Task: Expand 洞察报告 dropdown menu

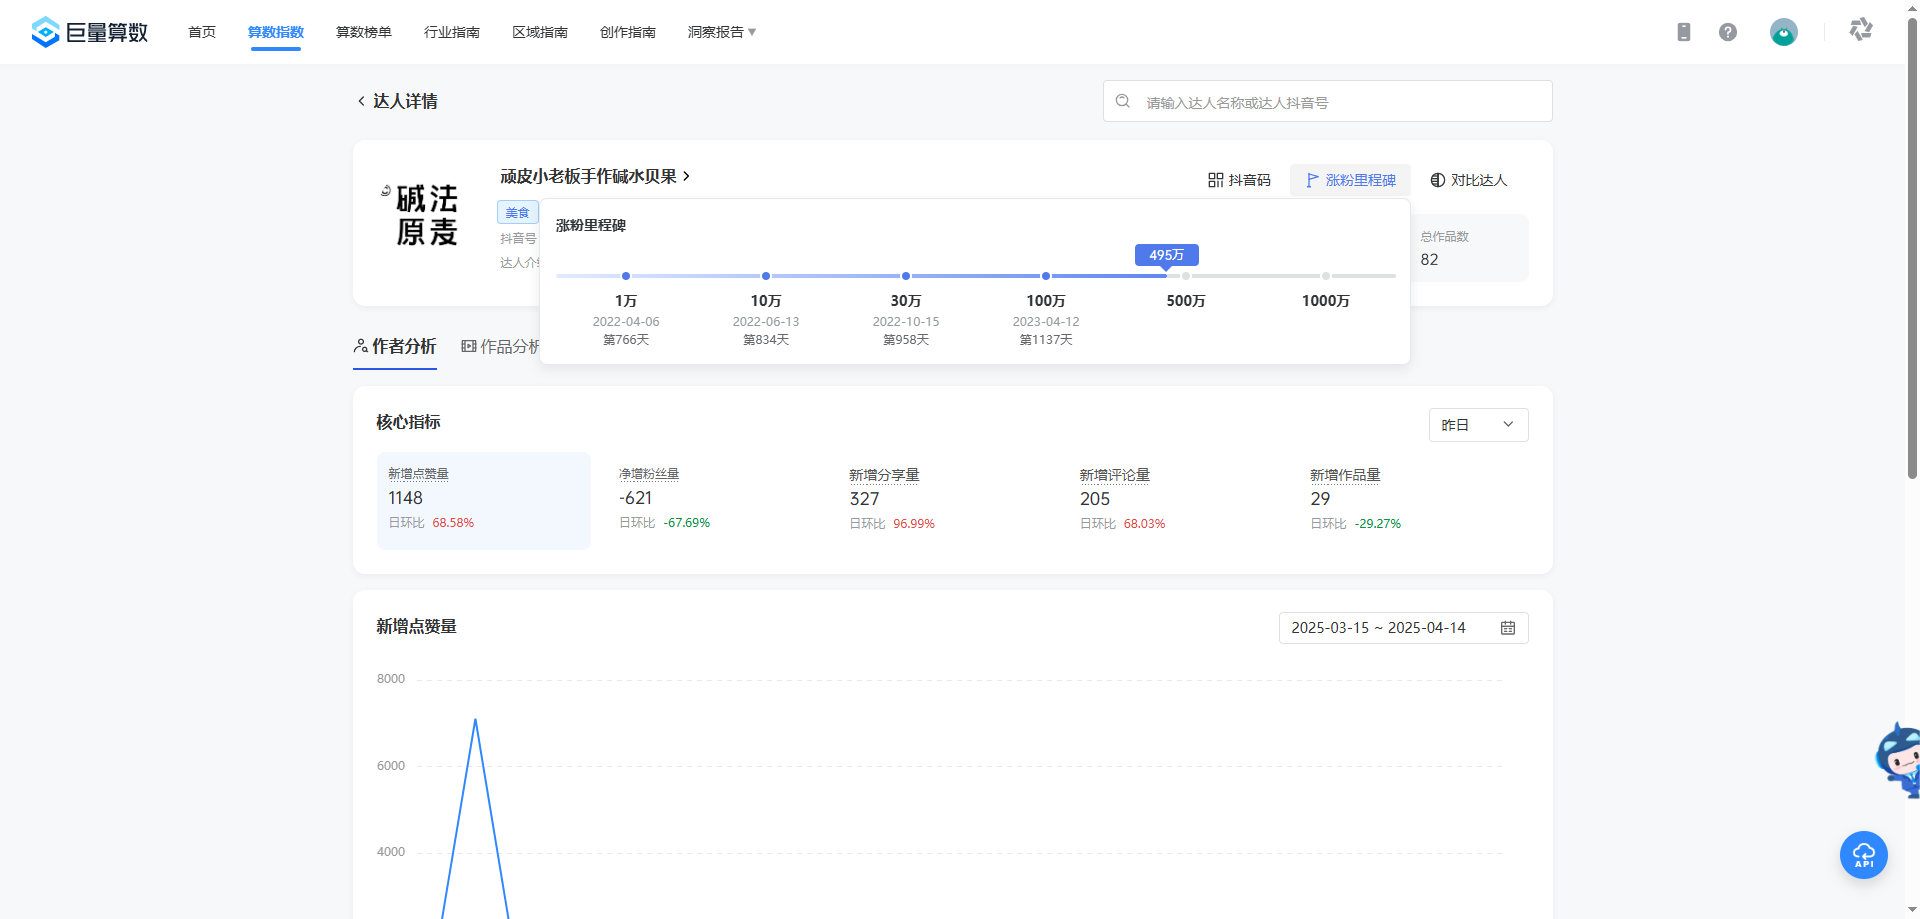Action: coord(722,32)
